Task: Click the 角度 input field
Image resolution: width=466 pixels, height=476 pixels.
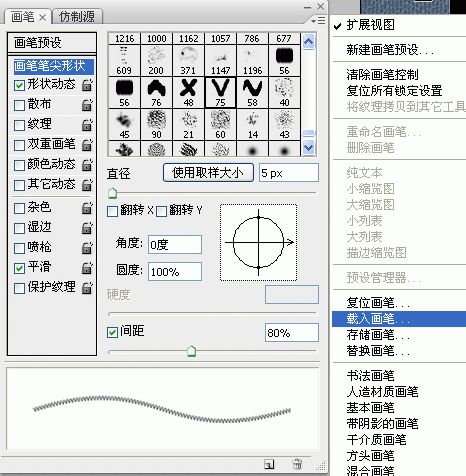Action: [x=175, y=245]
